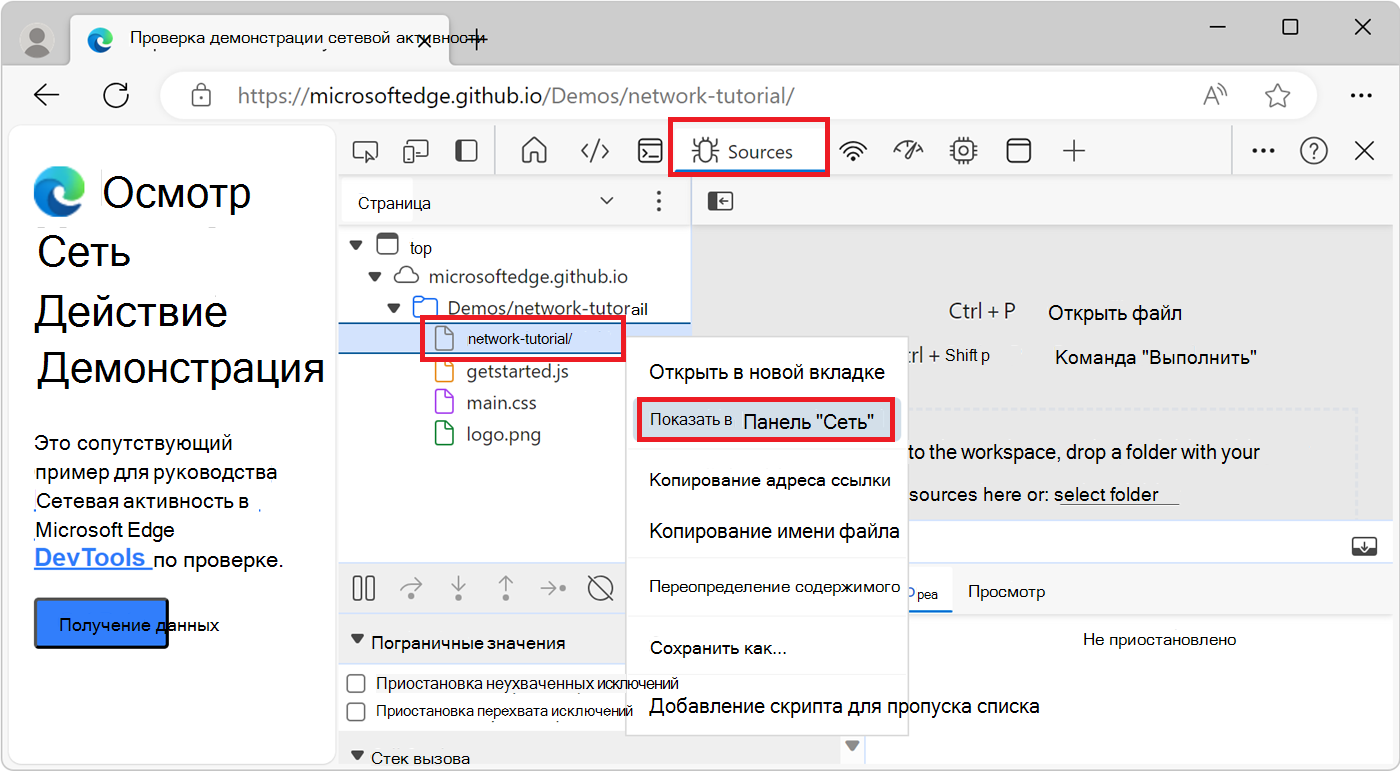Deactivate all breakpoints via crossed icon
1400x771 pixels.
tap(601, 588)
